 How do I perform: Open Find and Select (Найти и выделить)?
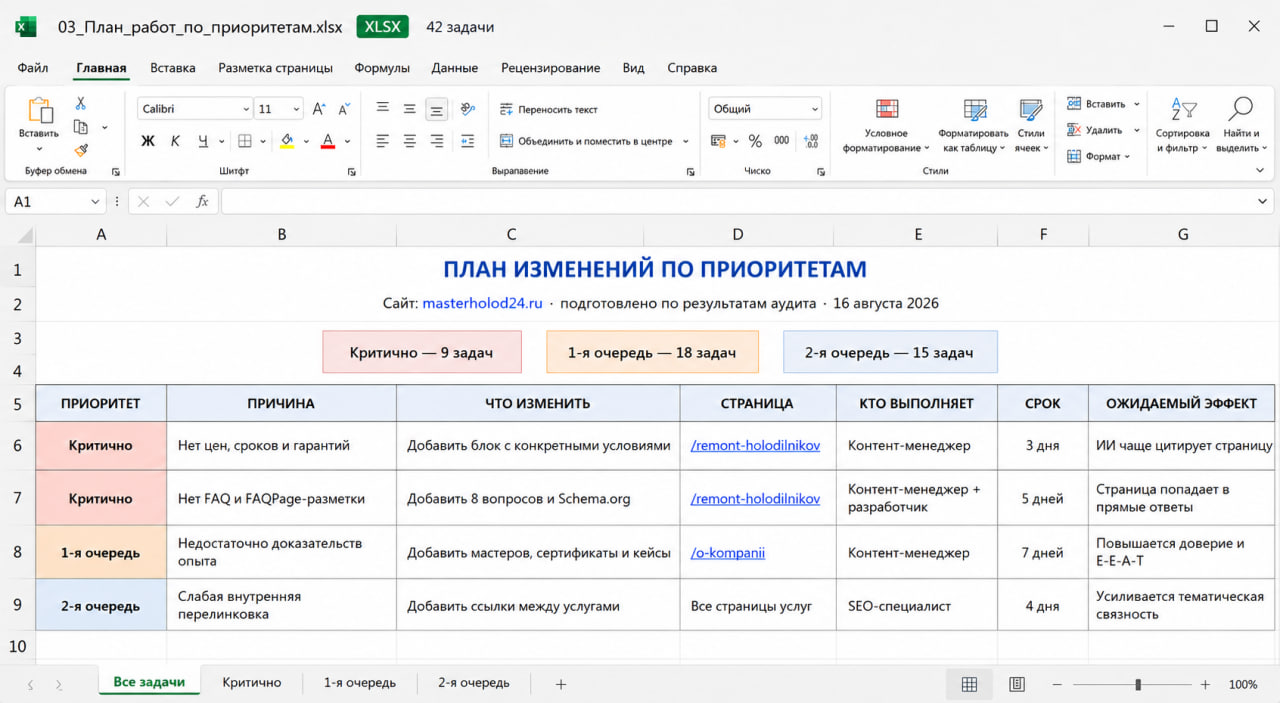[1241, 127]
